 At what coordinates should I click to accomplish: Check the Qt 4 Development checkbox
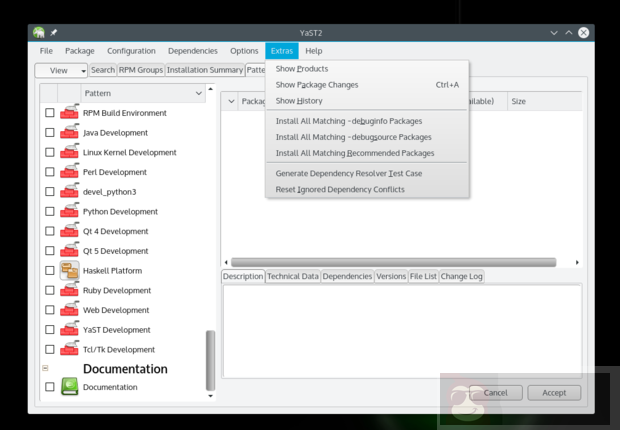coord(49,231)
